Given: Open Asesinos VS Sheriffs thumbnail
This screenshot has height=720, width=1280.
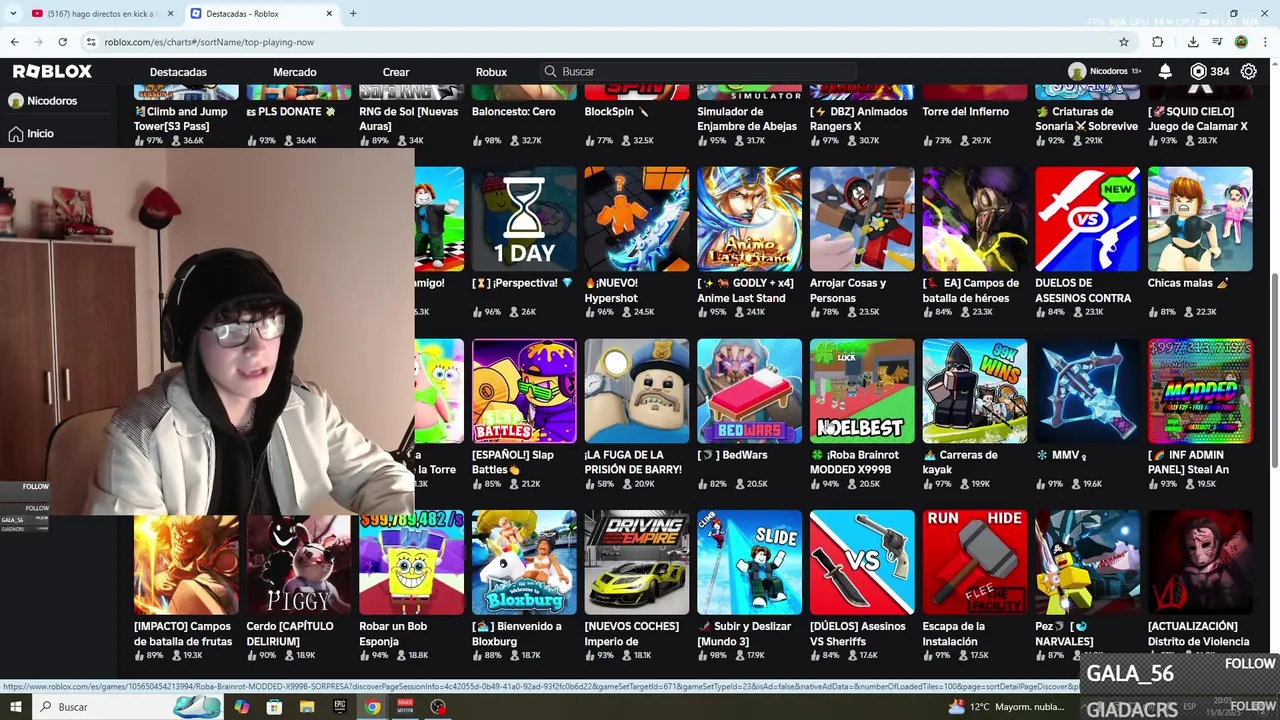Looking at the screenshot, I should [862, 563].
